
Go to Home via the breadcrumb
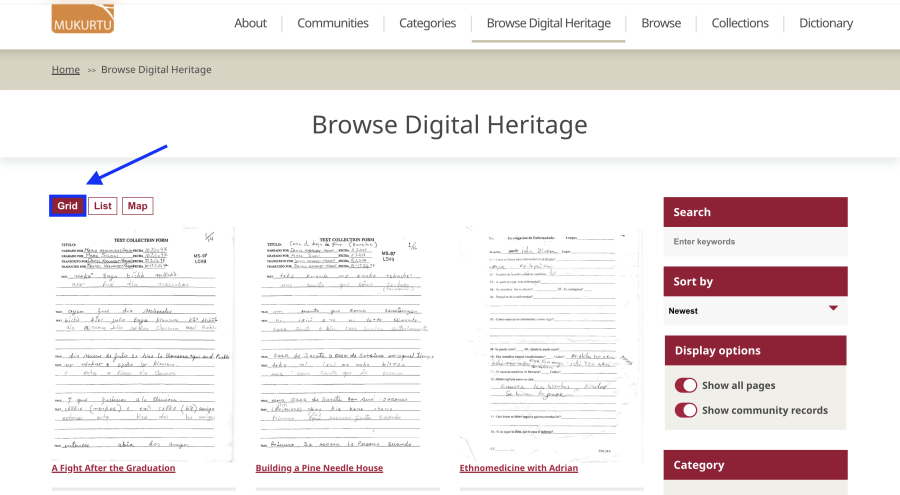[65, 69]
